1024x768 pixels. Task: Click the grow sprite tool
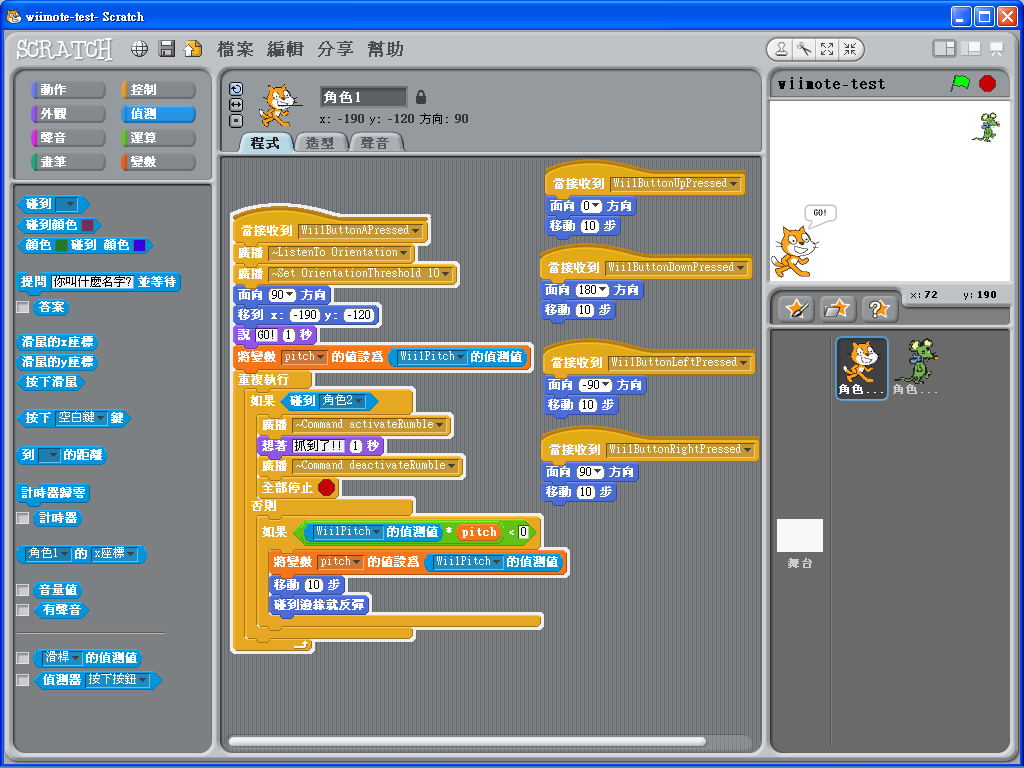827,48
